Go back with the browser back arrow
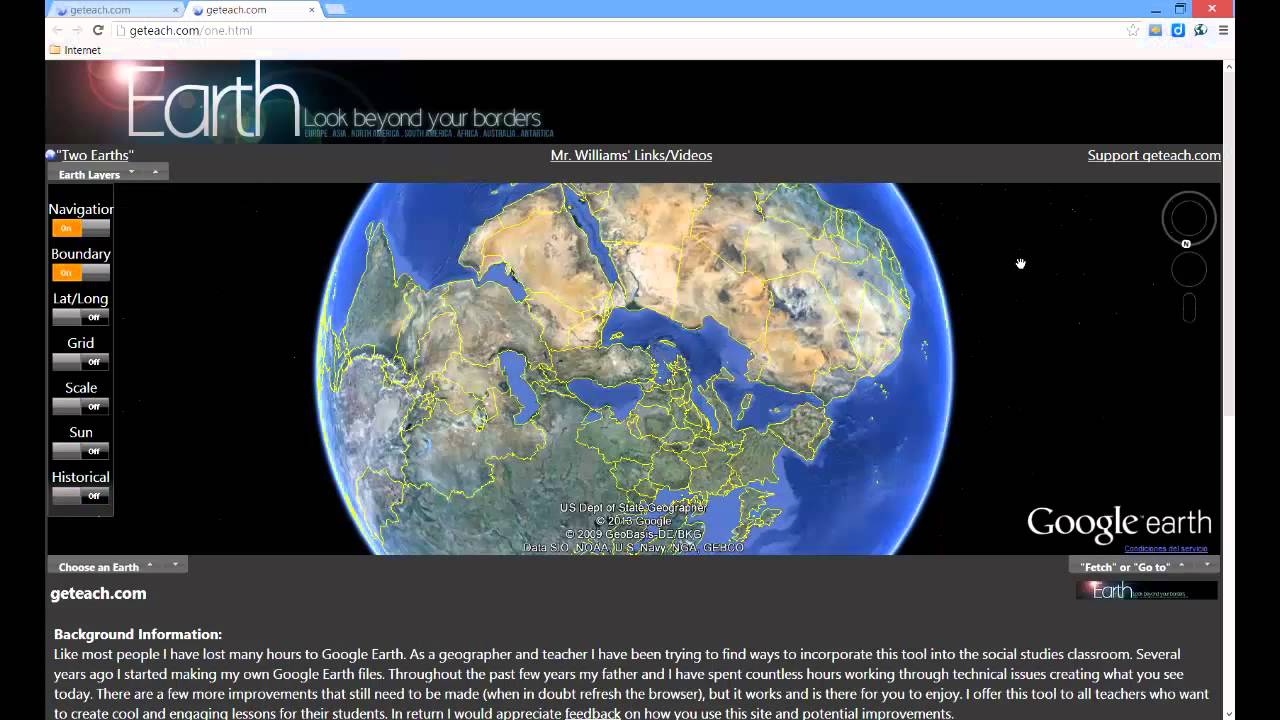 57,30
